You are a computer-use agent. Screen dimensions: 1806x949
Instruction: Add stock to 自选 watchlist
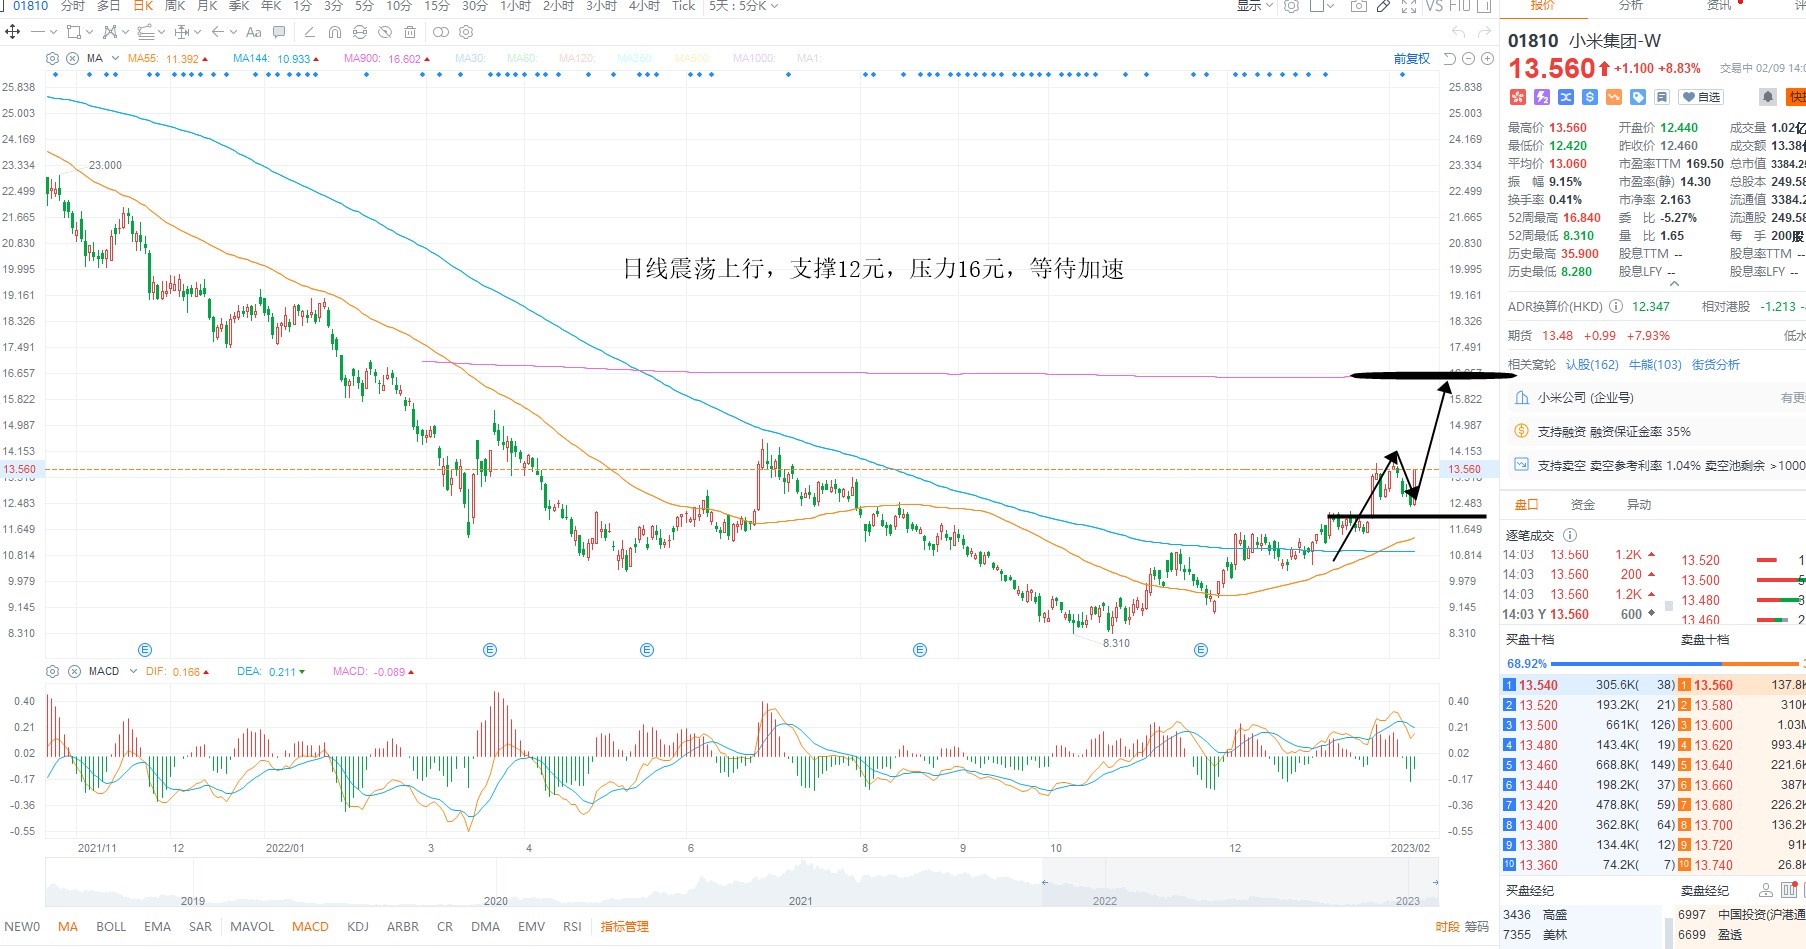click(x=1701, y=97)
